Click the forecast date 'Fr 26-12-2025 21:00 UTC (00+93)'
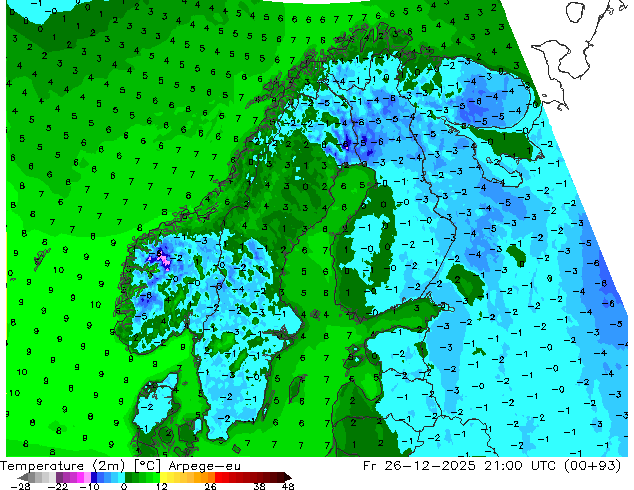The image size is (634, 490). click(x=492, y=466)
